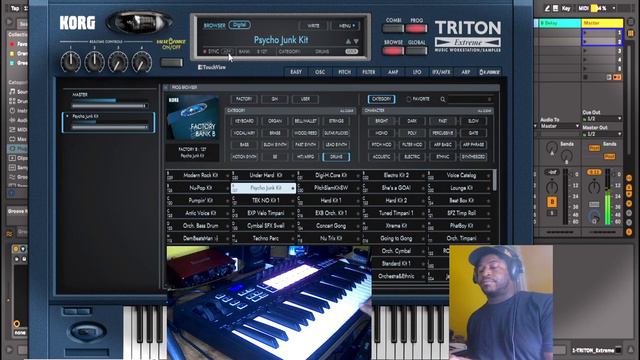The height and width of the screenshot is (360, 640).
Task: Click the lower-left joystick controller
Action: 88,331
